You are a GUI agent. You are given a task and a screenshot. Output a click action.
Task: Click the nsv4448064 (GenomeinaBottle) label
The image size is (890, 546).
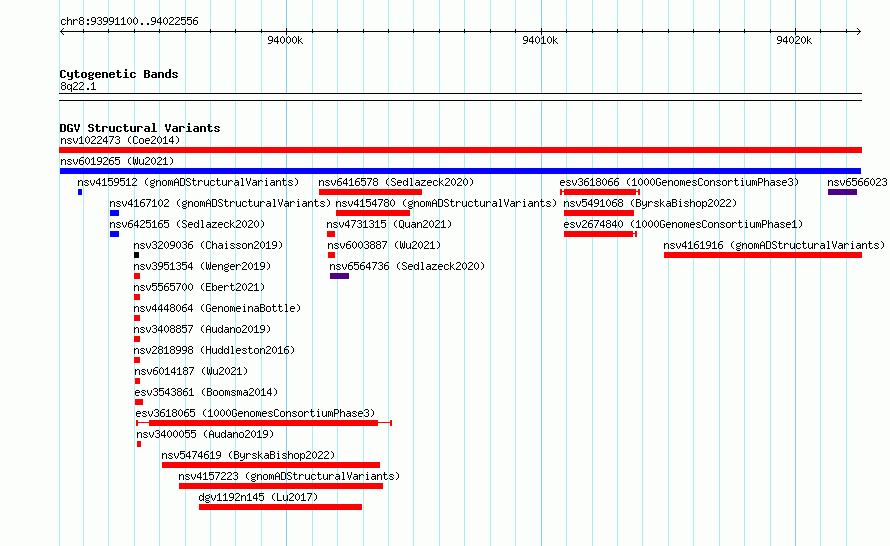point(217,308)
